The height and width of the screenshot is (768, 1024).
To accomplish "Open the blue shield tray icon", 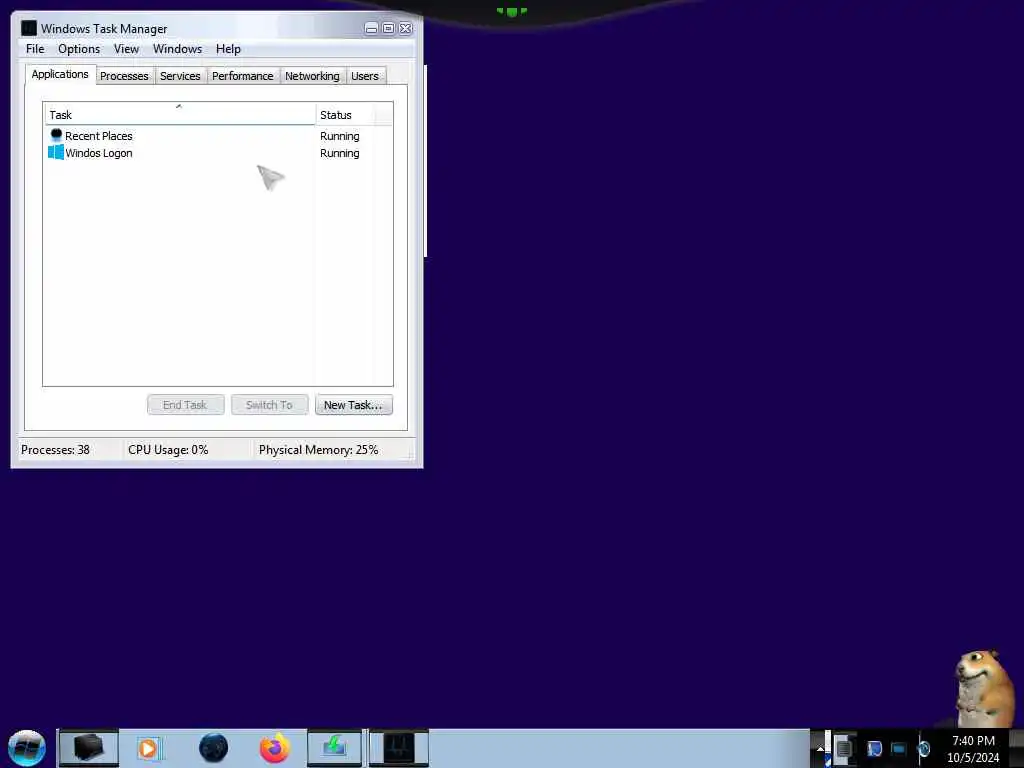I will coord(874,748).
